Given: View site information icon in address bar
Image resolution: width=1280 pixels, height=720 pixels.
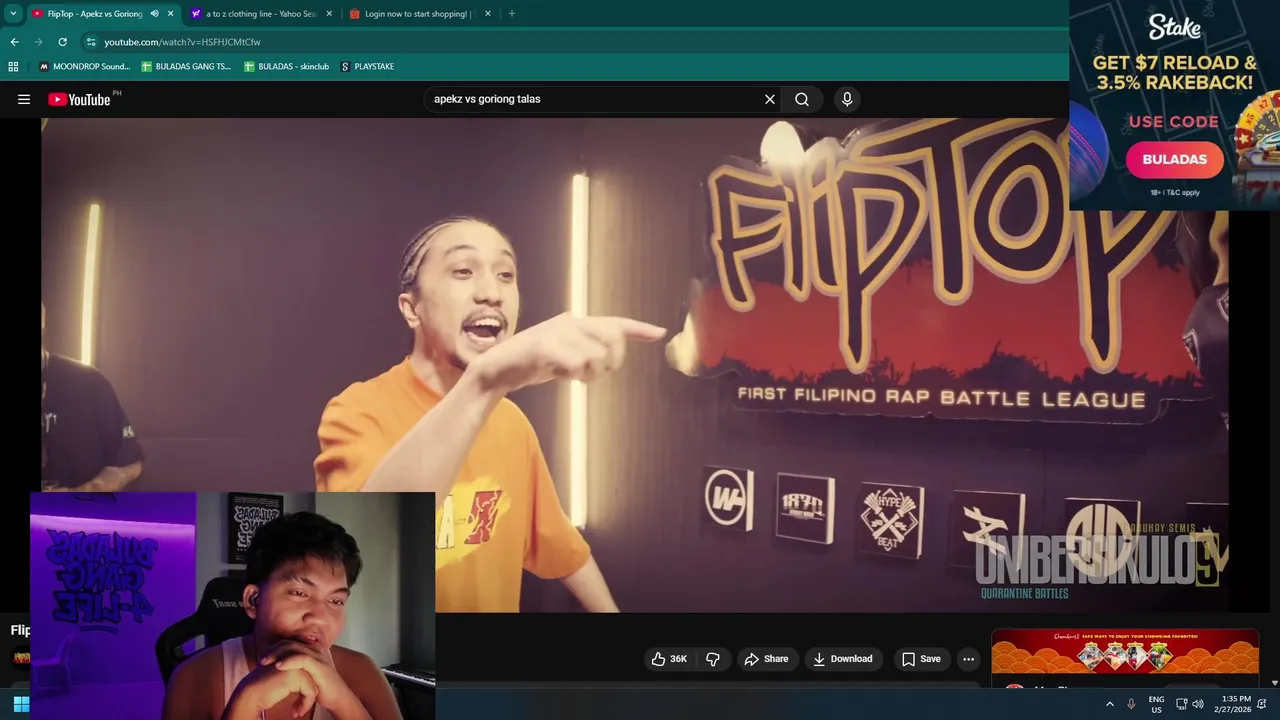Looking at the screenshot, I should click(91, 42).
